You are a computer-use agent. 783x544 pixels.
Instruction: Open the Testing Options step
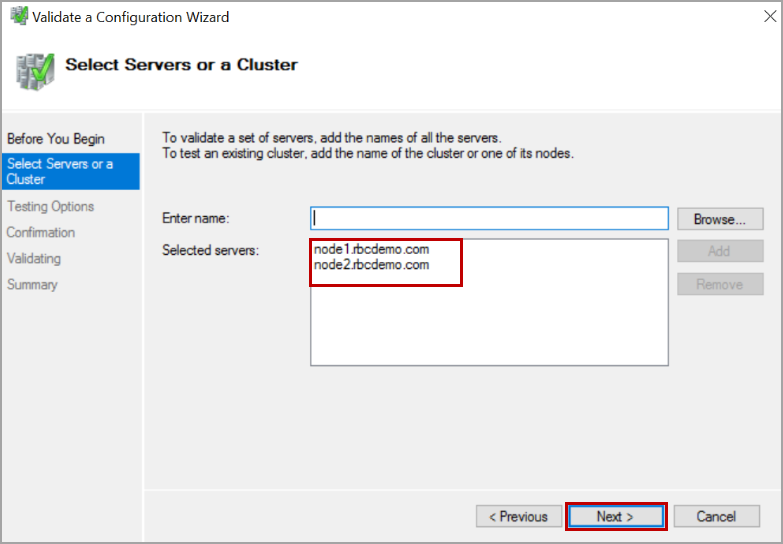(50, 206)
